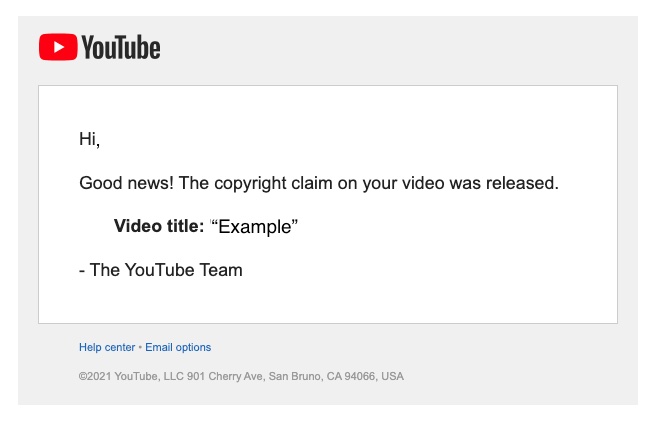This screenshot has height=425, width=664.
Task: Click the "Good news!" phrase in message
Action: [126, 183]
